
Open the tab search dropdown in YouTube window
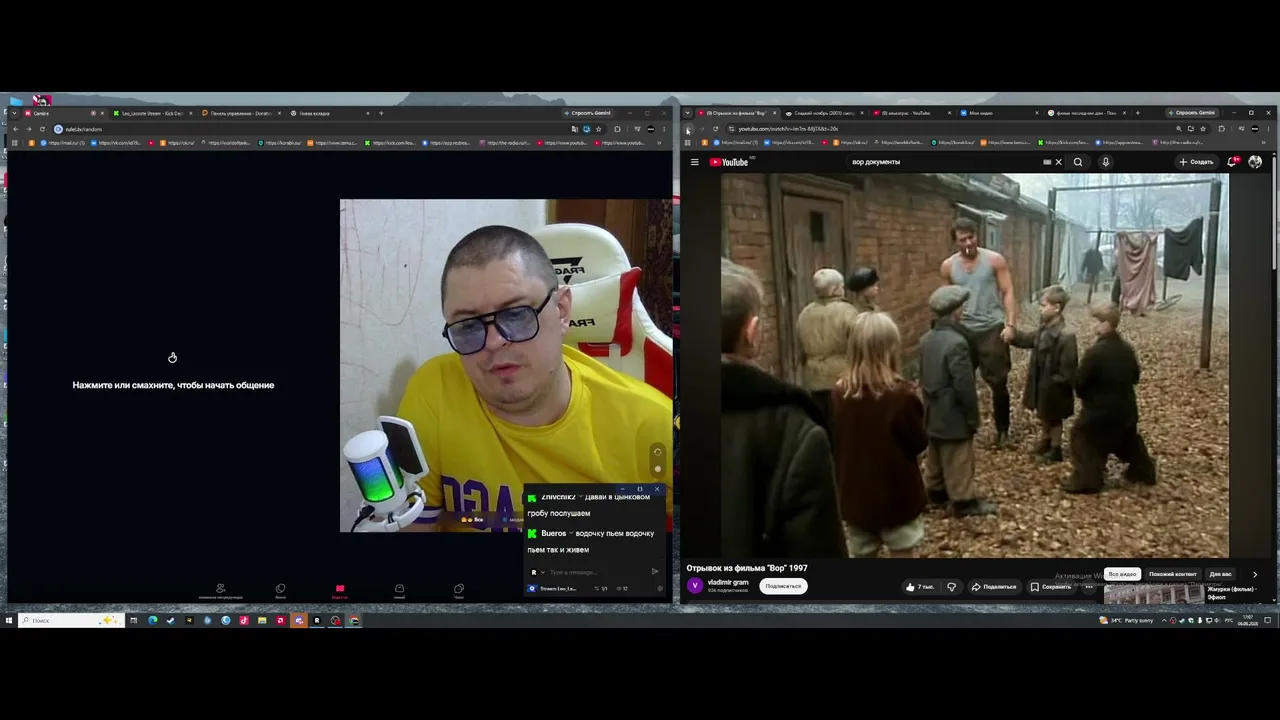click(687, 113)
